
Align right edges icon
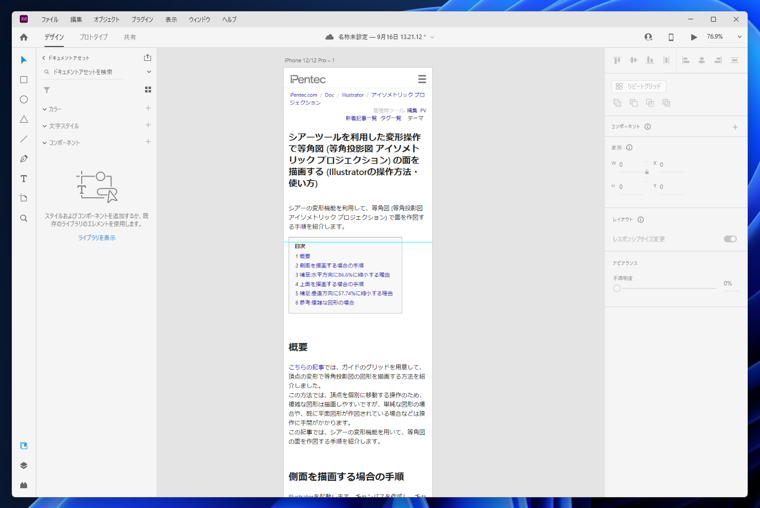click(718, 60)
